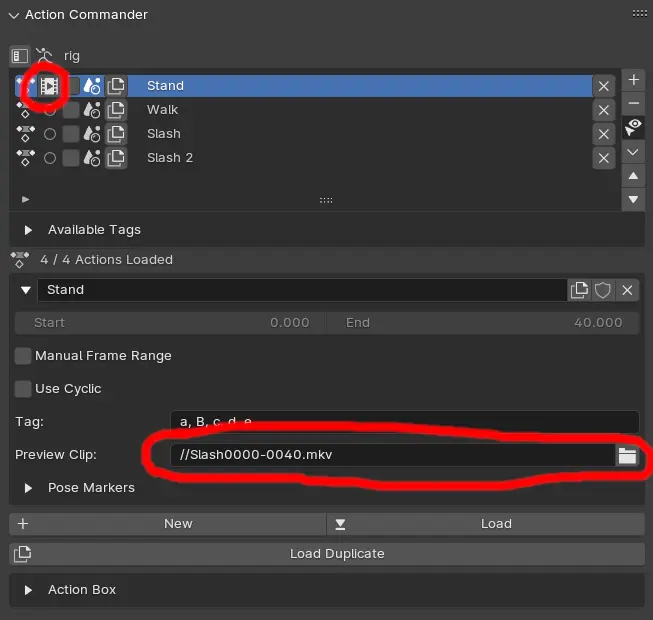The width and height of the screenshot is (653, 620).
Task: Play the preview clip for Stand action
Action: (x=49, y=86)
